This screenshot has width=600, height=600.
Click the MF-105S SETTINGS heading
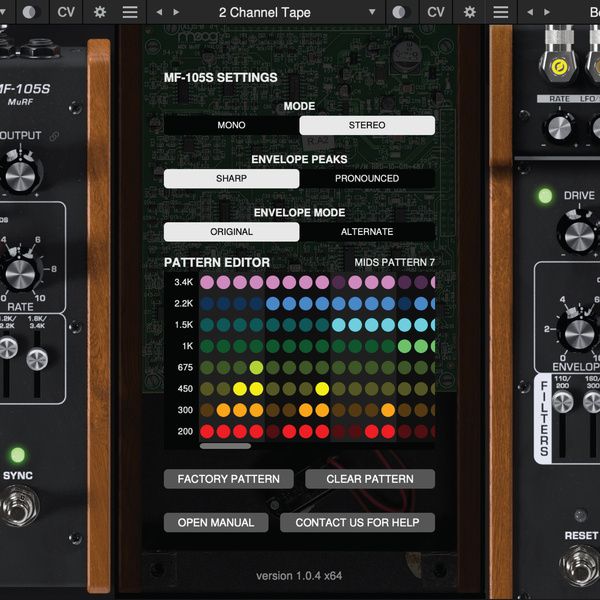[x=221, y=78]
